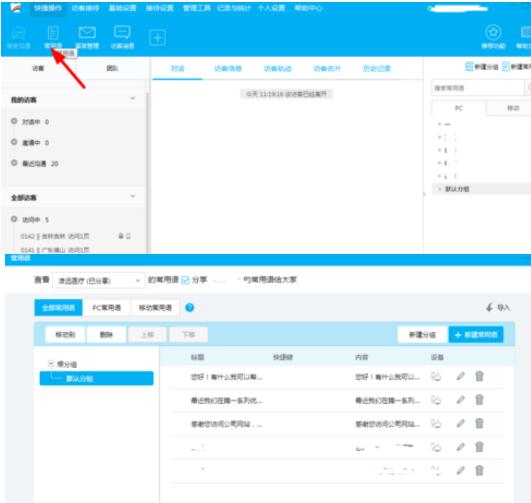The height and width of the screenshot is (503, 531).
Task: Click visitor icon beside 0142 visitor entry
Action: 121,236
